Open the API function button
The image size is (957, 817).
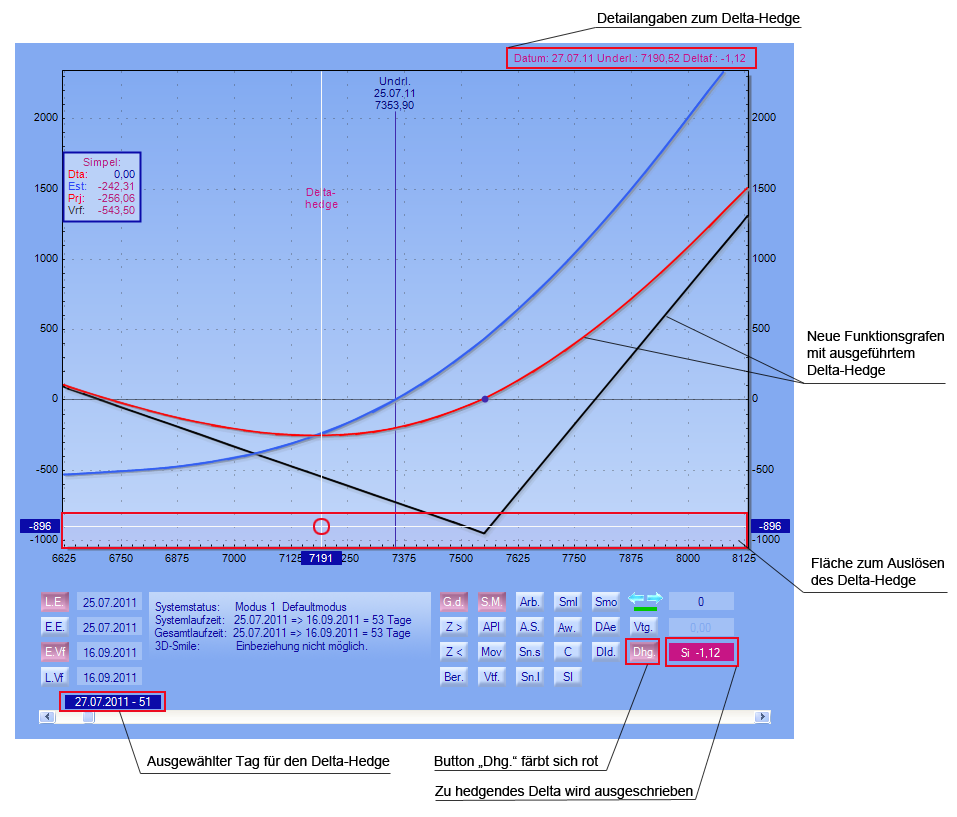point(491,627)
